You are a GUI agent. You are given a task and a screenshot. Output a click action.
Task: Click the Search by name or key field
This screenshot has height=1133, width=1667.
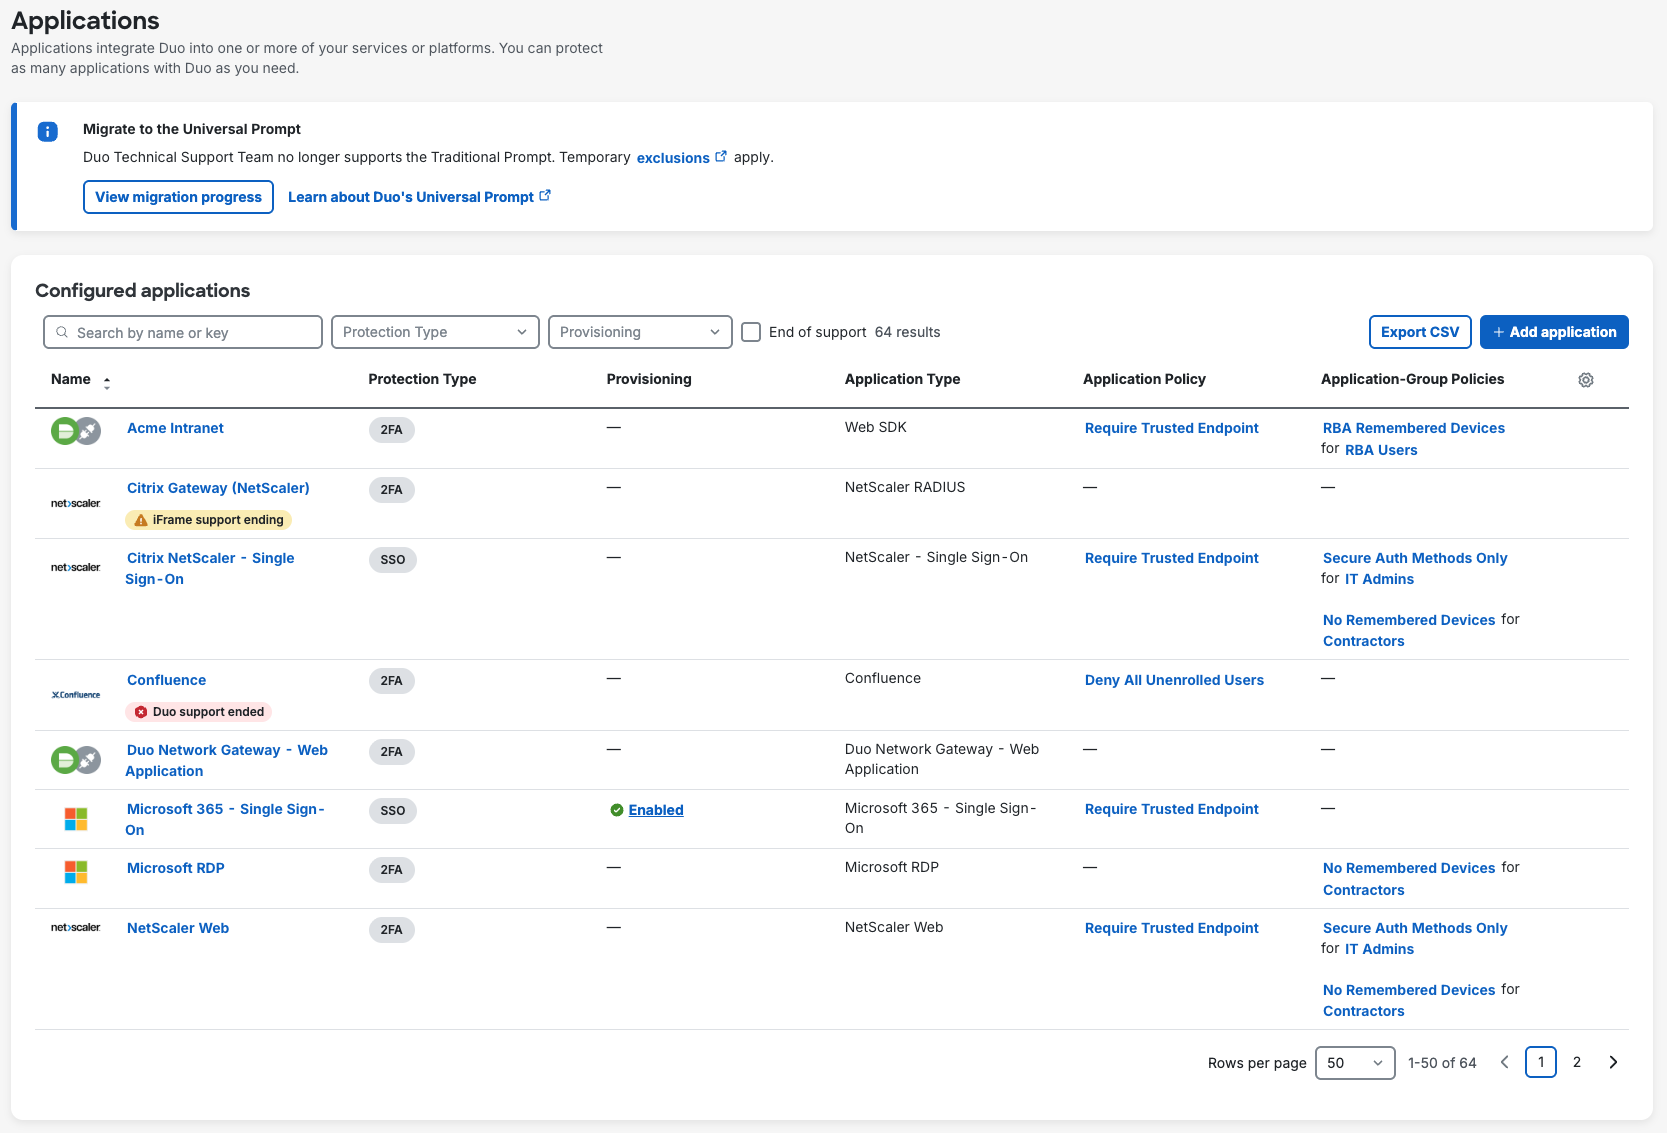click(x=183, y=332)
